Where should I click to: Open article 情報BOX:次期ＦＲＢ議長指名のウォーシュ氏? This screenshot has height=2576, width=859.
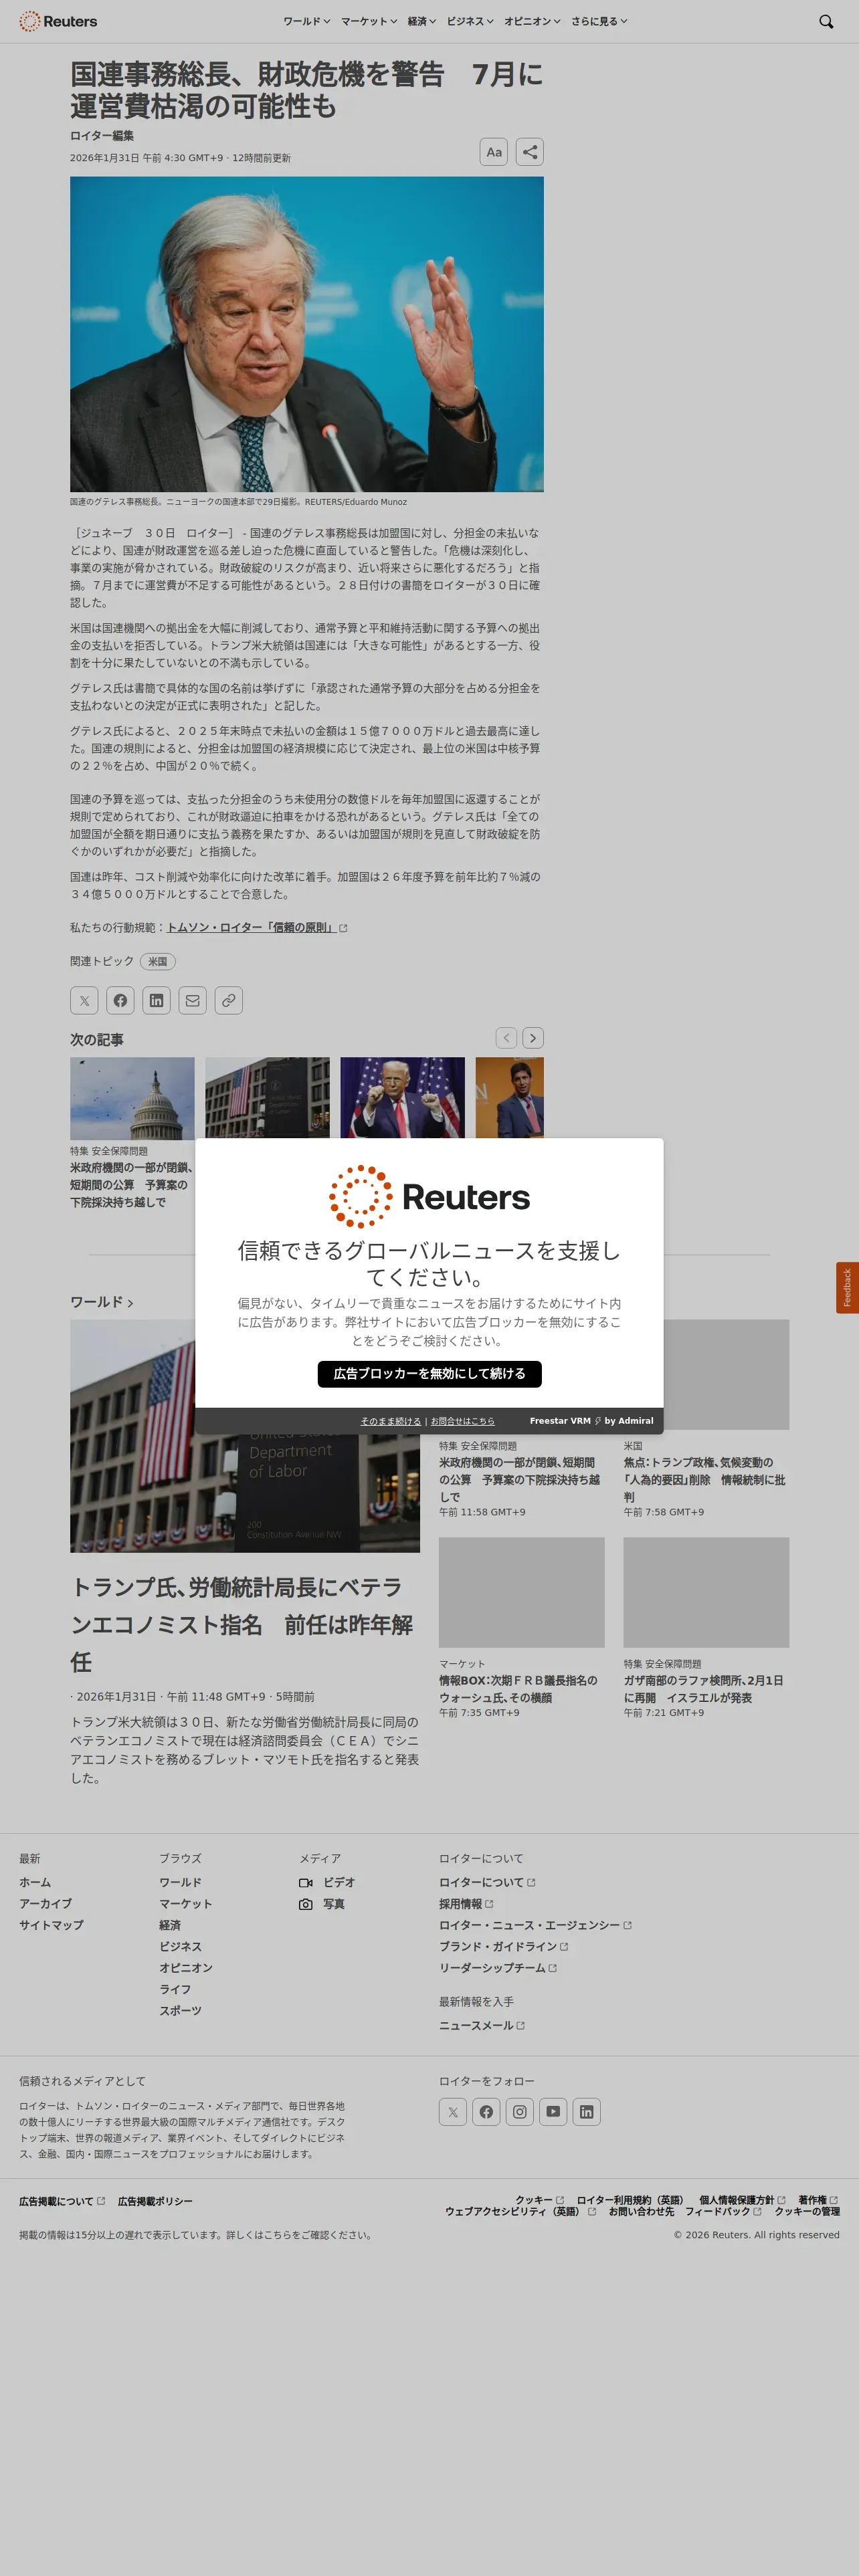pos(518,1689)
